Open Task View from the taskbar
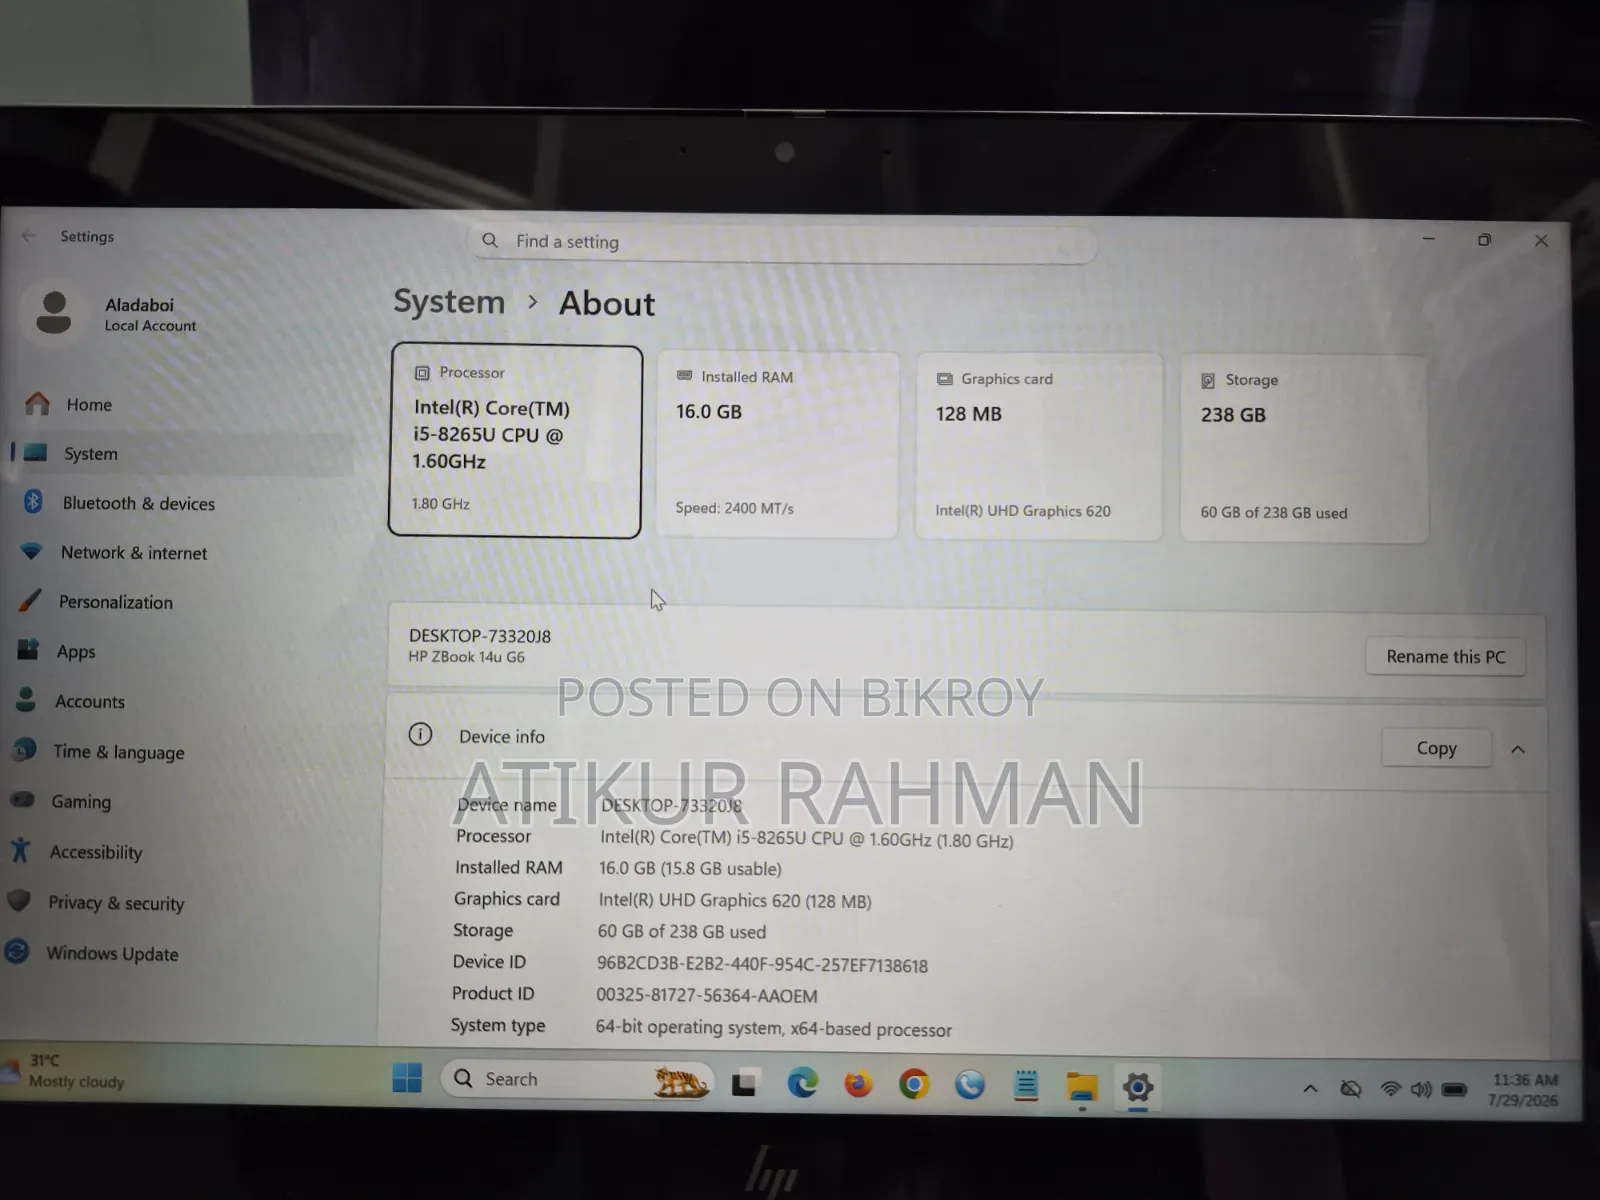Screen dimensions: 1600x1200 click(x=744, y=1083)
